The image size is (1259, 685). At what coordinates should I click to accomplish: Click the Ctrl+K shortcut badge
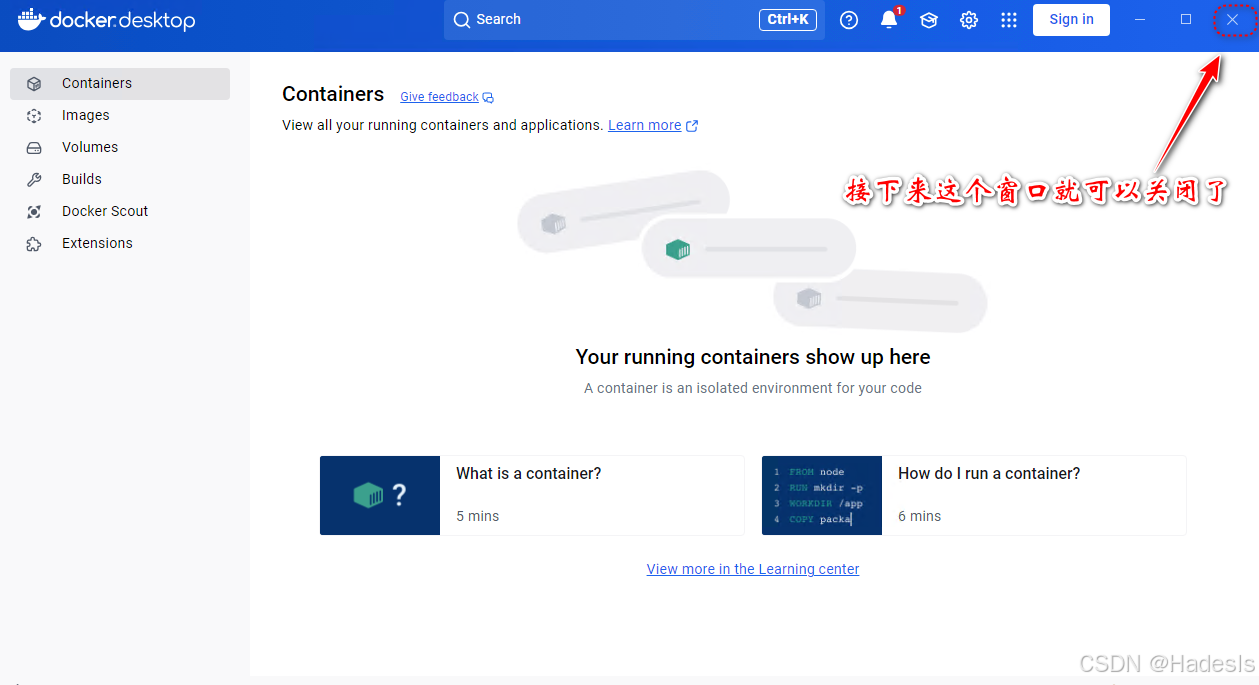(x=788, y=20)
